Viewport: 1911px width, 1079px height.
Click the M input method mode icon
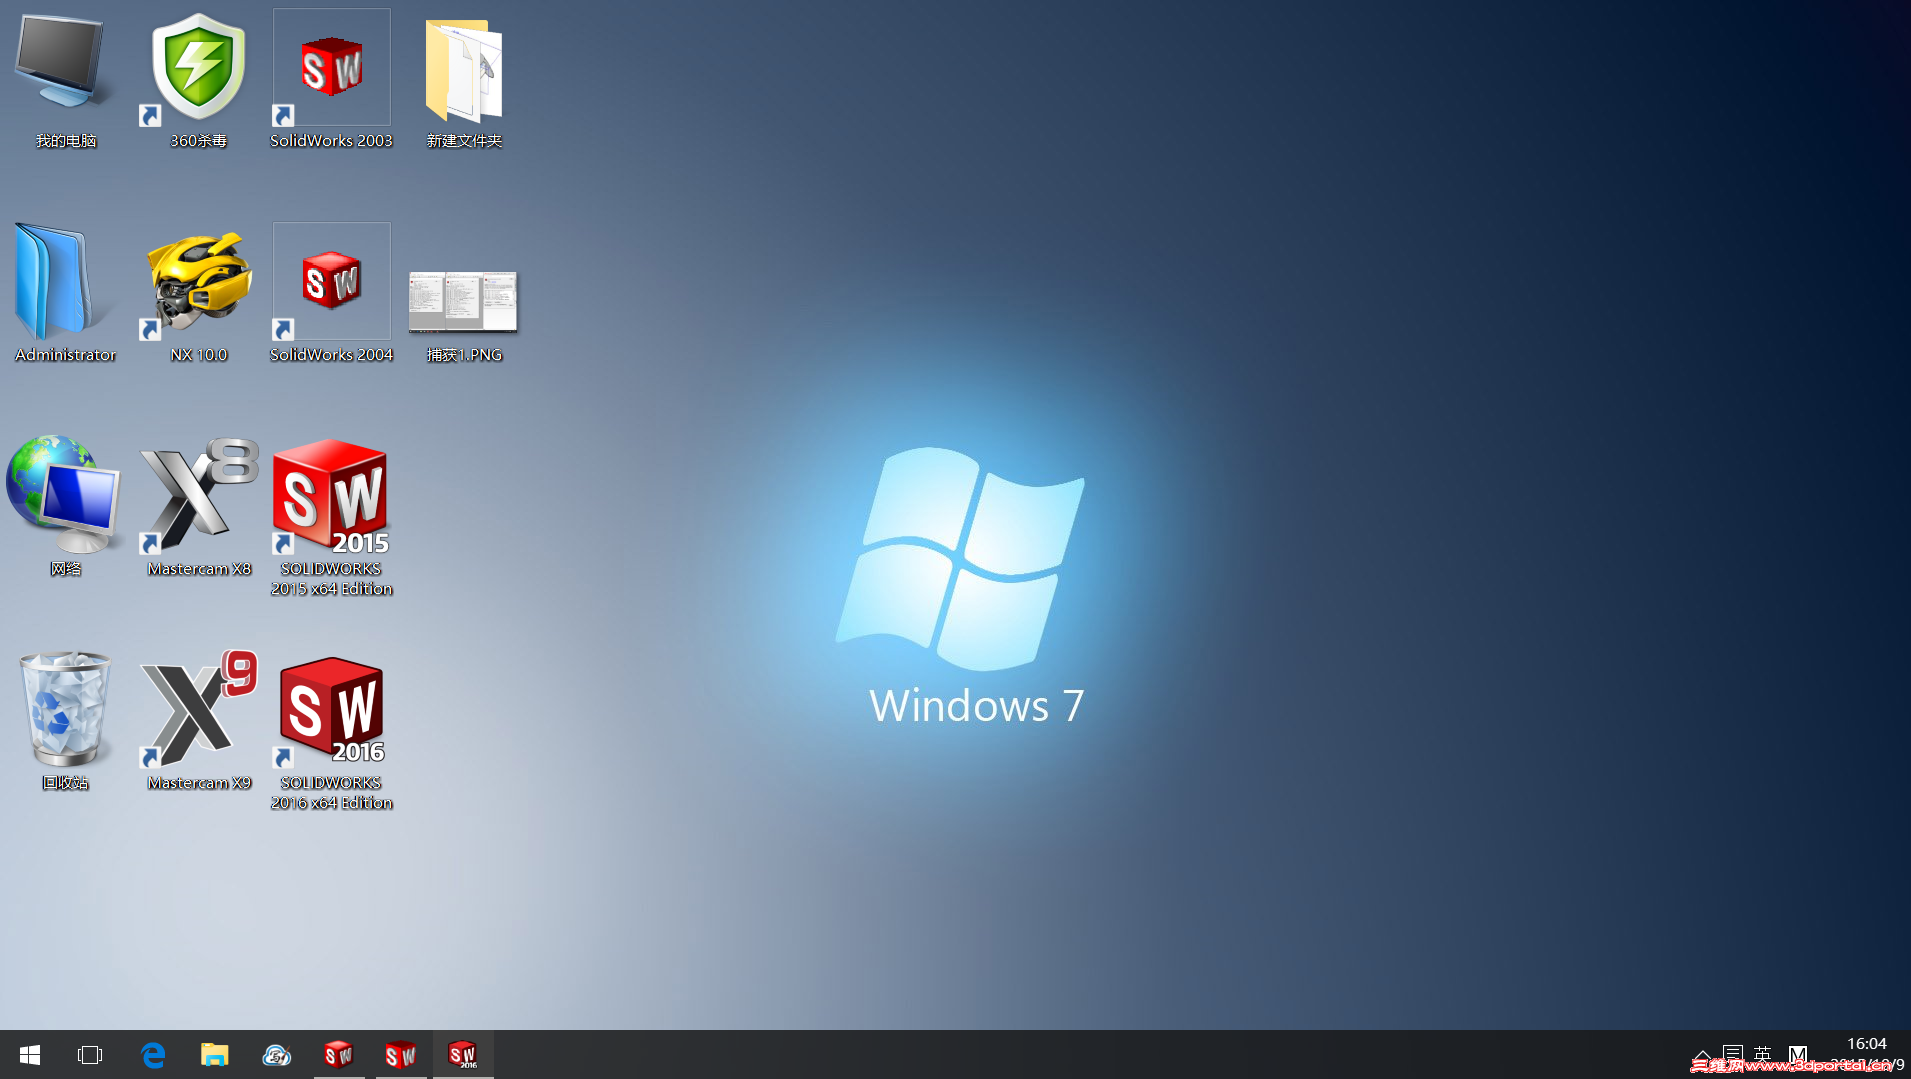(x=1798, y=1054)
